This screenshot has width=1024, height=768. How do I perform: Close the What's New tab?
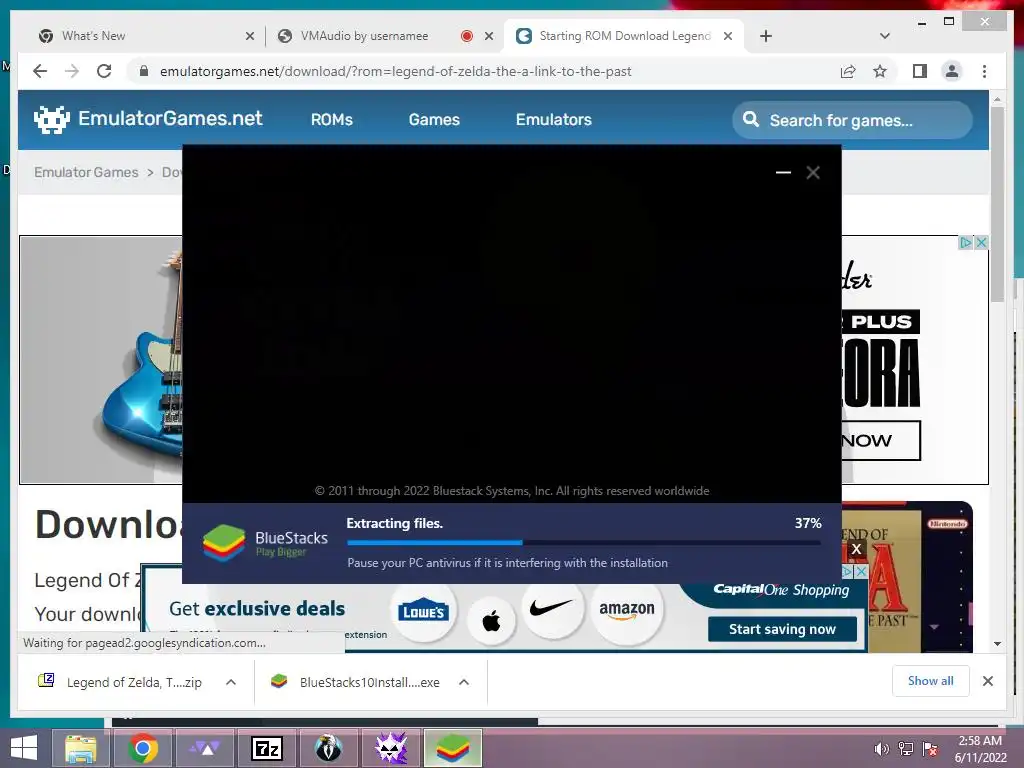pos(249,36)
